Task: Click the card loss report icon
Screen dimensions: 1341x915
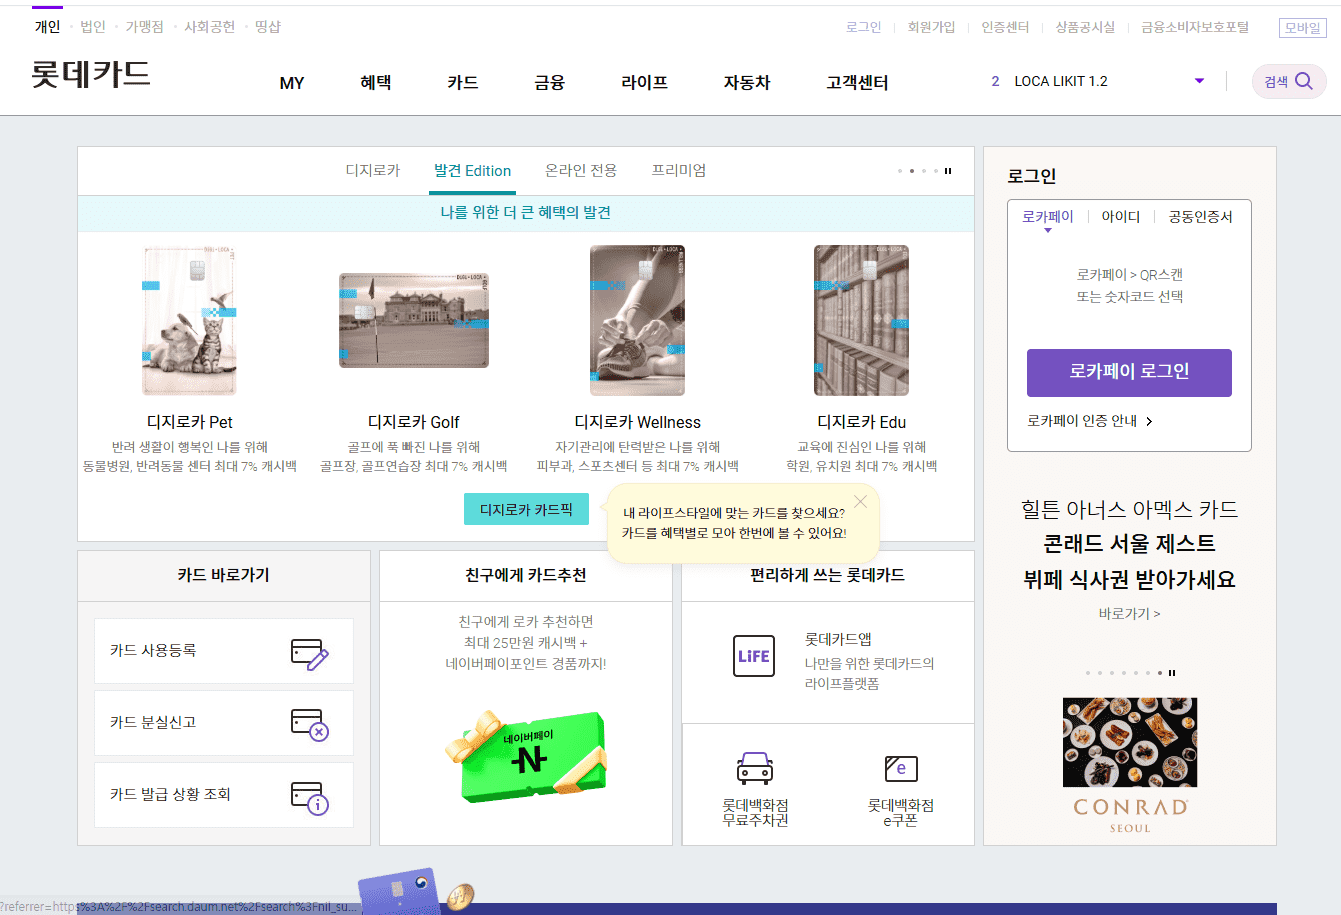Action: pyautogui.click(x=309, y=724)
